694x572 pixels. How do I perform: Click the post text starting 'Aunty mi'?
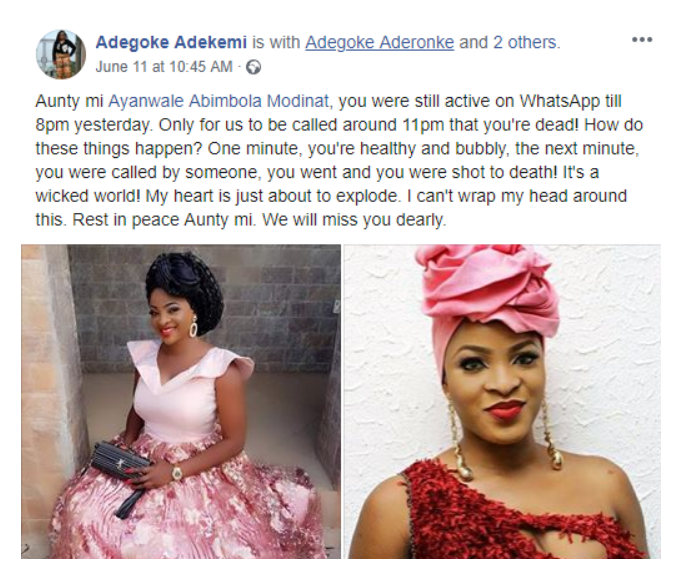pos(339,160)
